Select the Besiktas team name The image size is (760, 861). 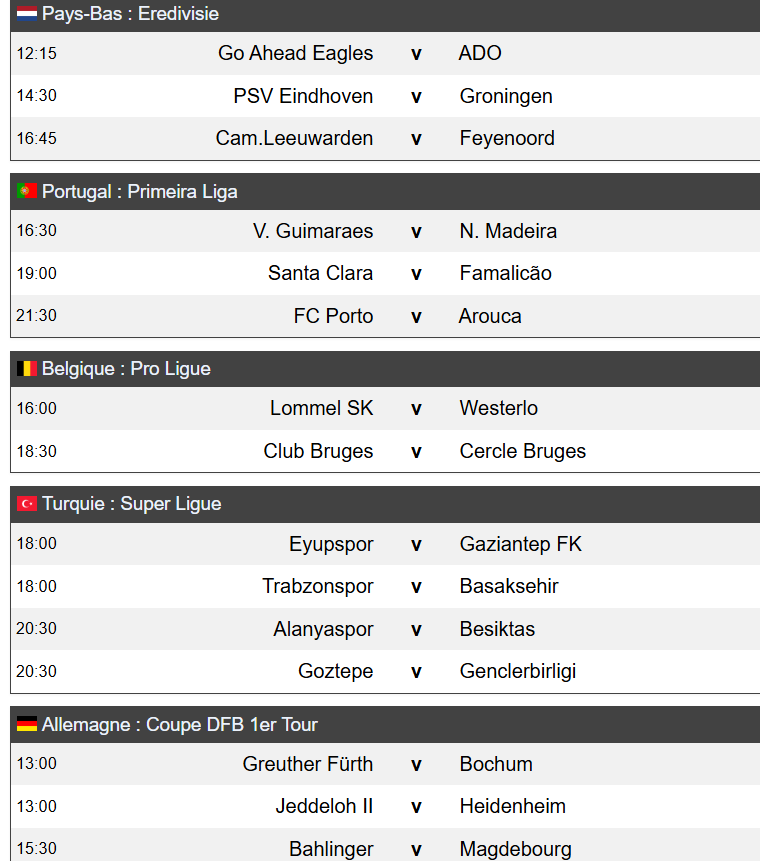497,629
